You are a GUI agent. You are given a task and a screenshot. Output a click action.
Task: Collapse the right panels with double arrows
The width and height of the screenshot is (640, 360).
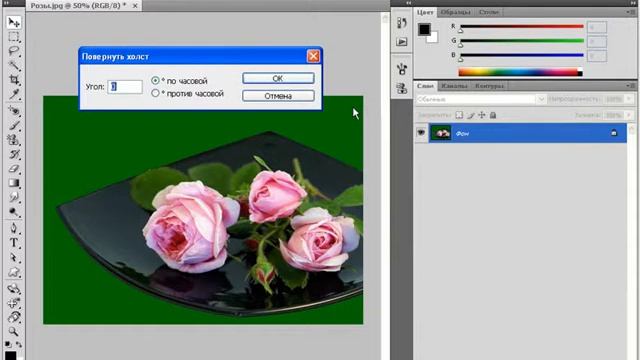coord(633,3)
